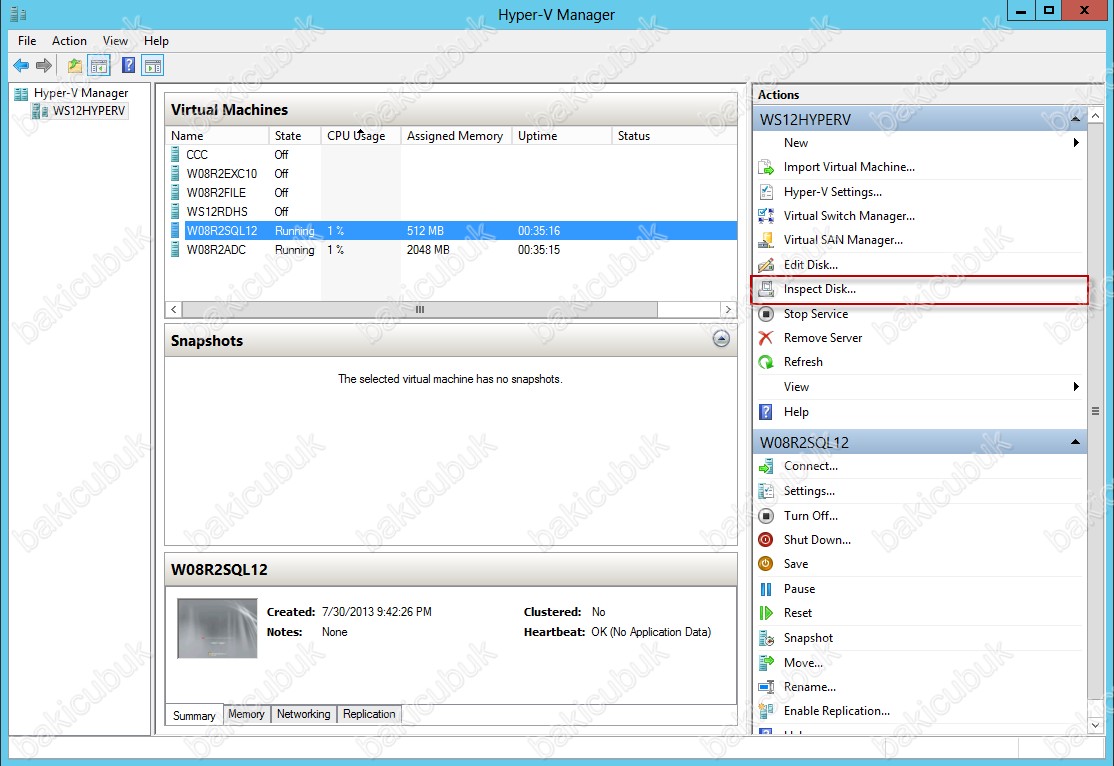Click the Forward arrow toolbar icon
1114x766 pixels.
44,66
